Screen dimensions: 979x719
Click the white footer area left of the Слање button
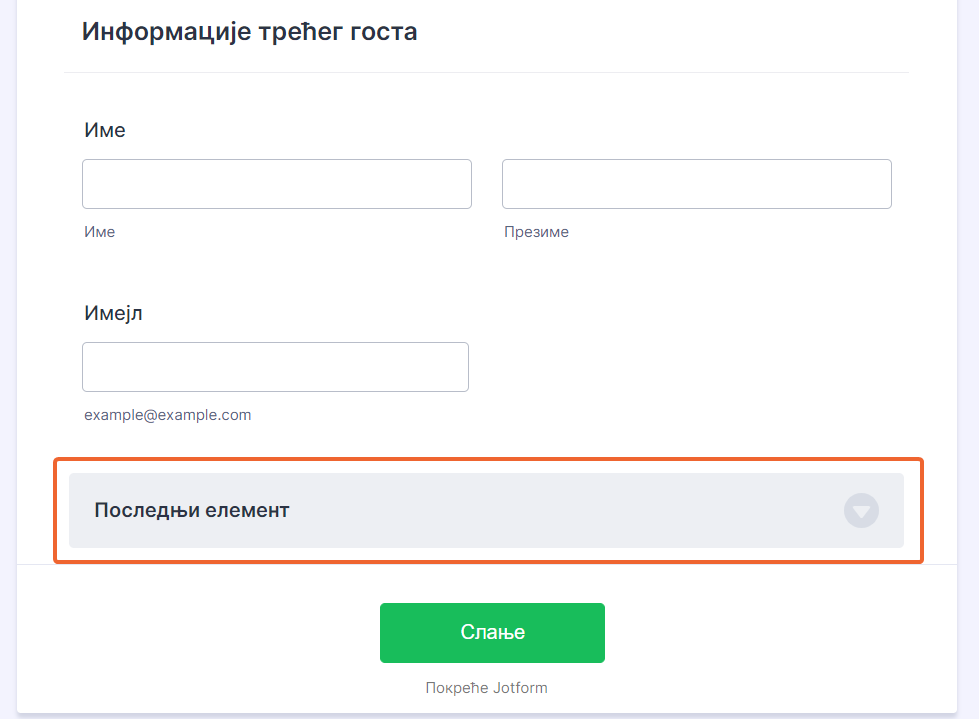(200, 633)
